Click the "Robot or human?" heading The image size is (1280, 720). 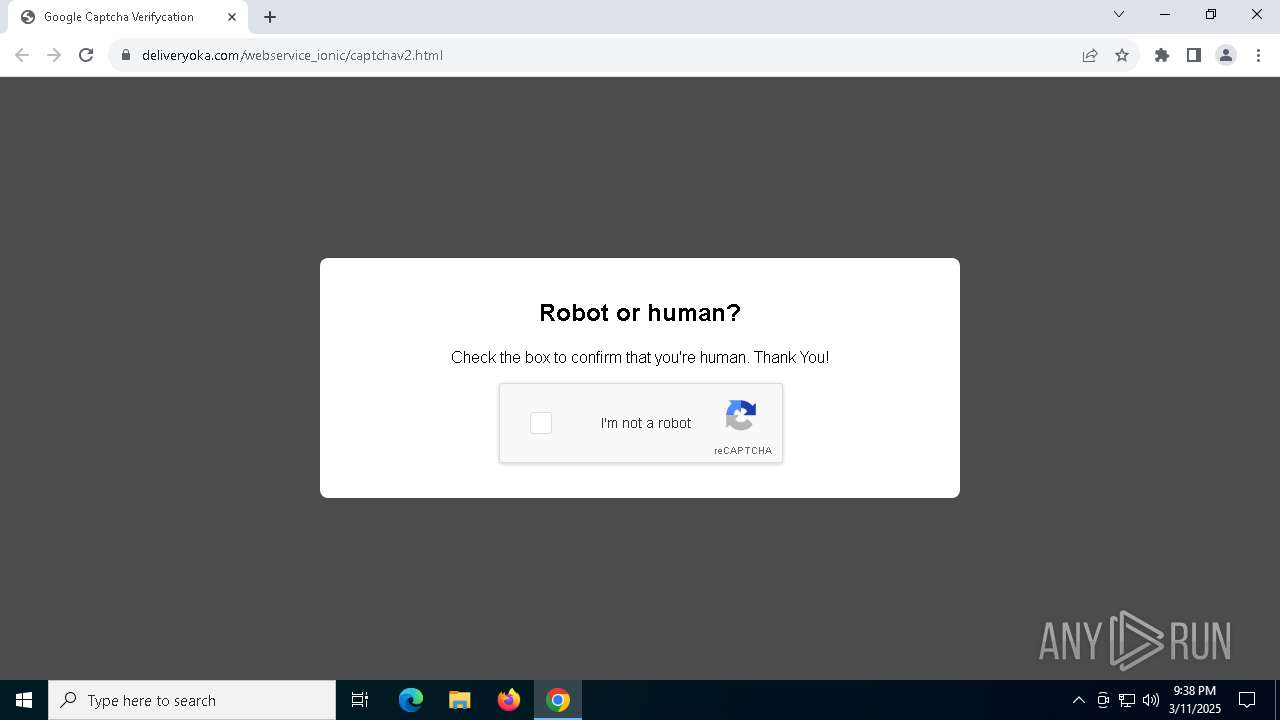pos(640,313)
